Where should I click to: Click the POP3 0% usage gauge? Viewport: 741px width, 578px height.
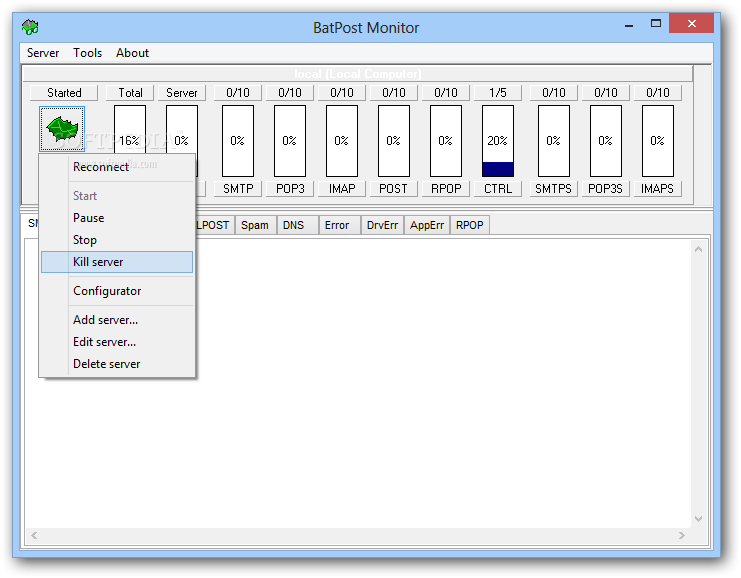click(x=290, y=141)
